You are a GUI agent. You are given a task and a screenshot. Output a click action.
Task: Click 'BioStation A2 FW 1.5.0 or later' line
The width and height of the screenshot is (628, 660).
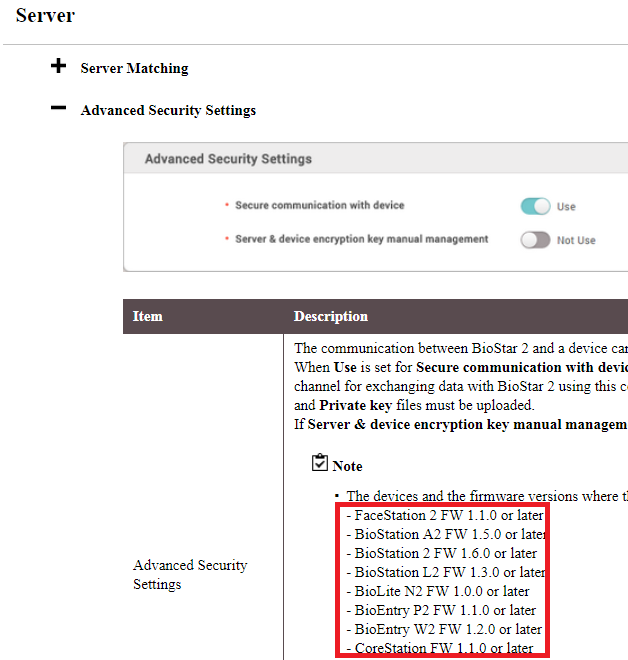click(x=446, y=534)
